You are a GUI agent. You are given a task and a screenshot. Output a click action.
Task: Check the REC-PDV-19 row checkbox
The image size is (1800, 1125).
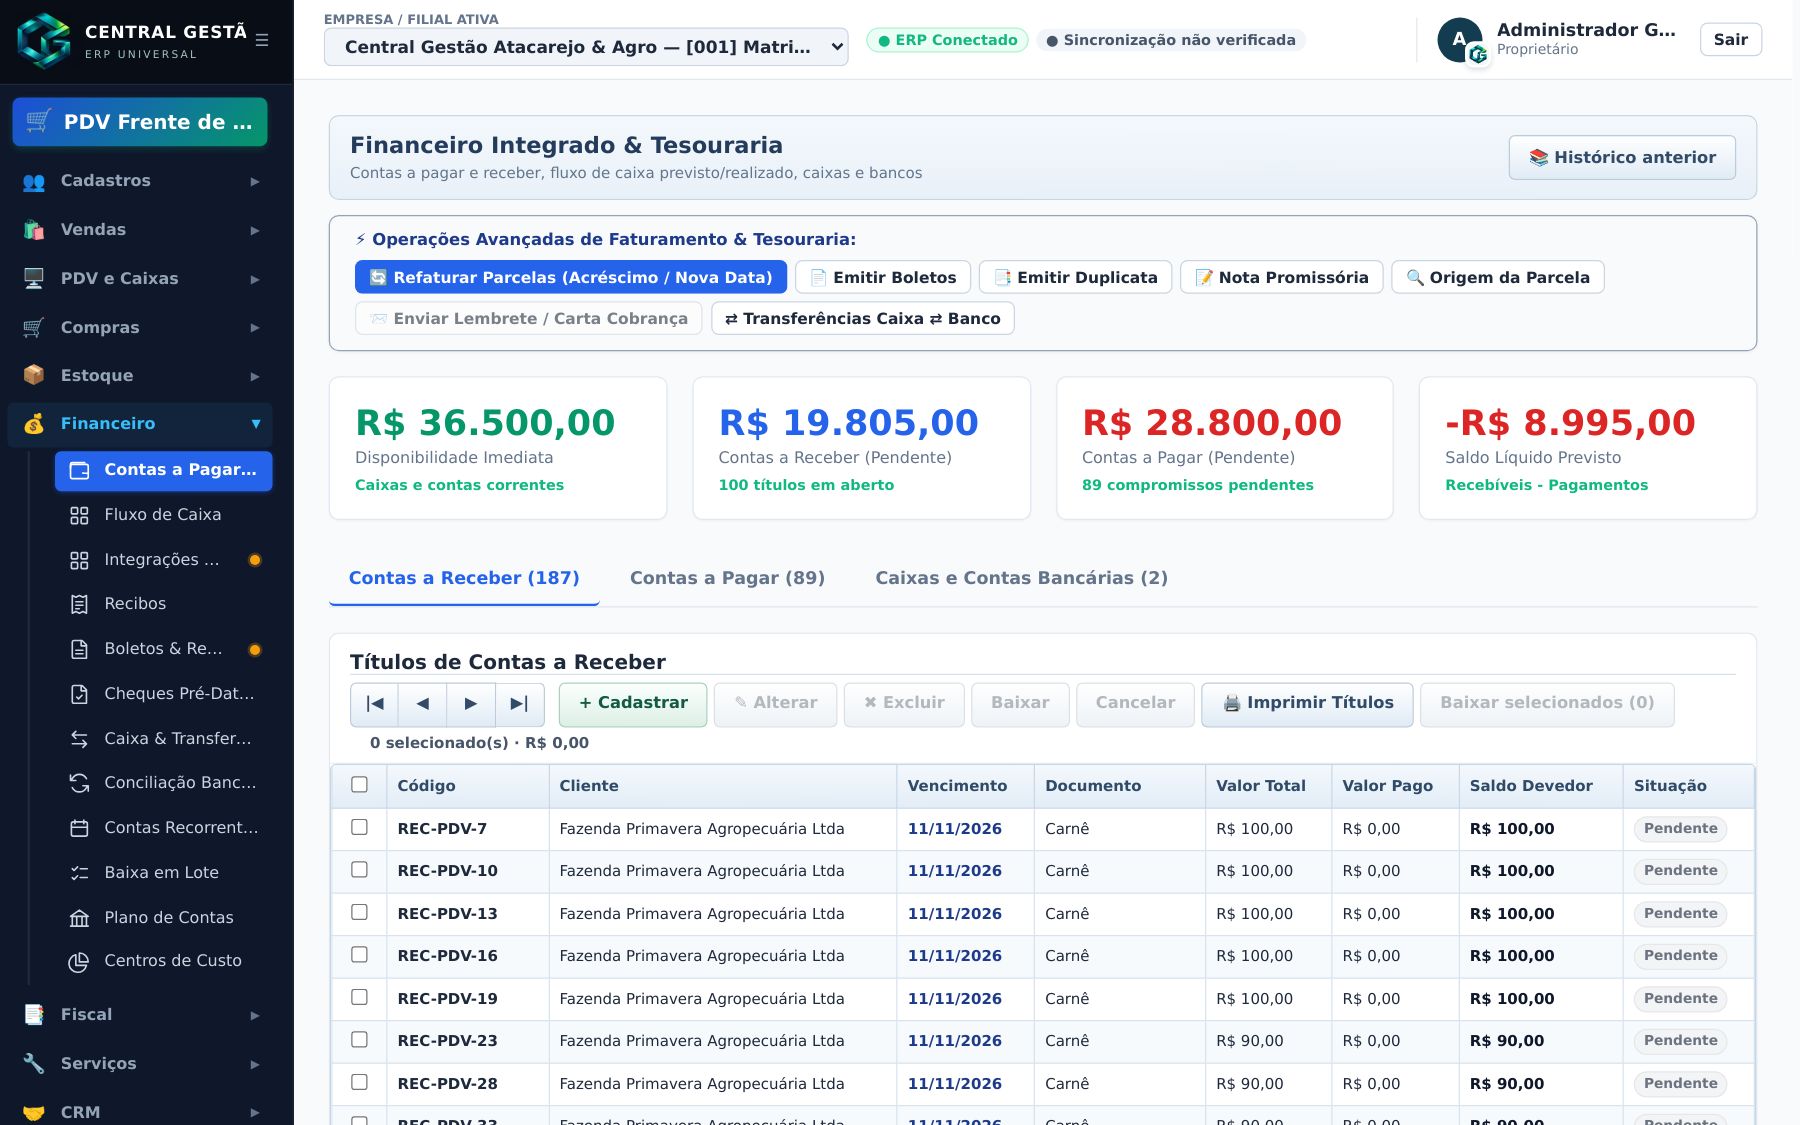[x=360, y=998]
